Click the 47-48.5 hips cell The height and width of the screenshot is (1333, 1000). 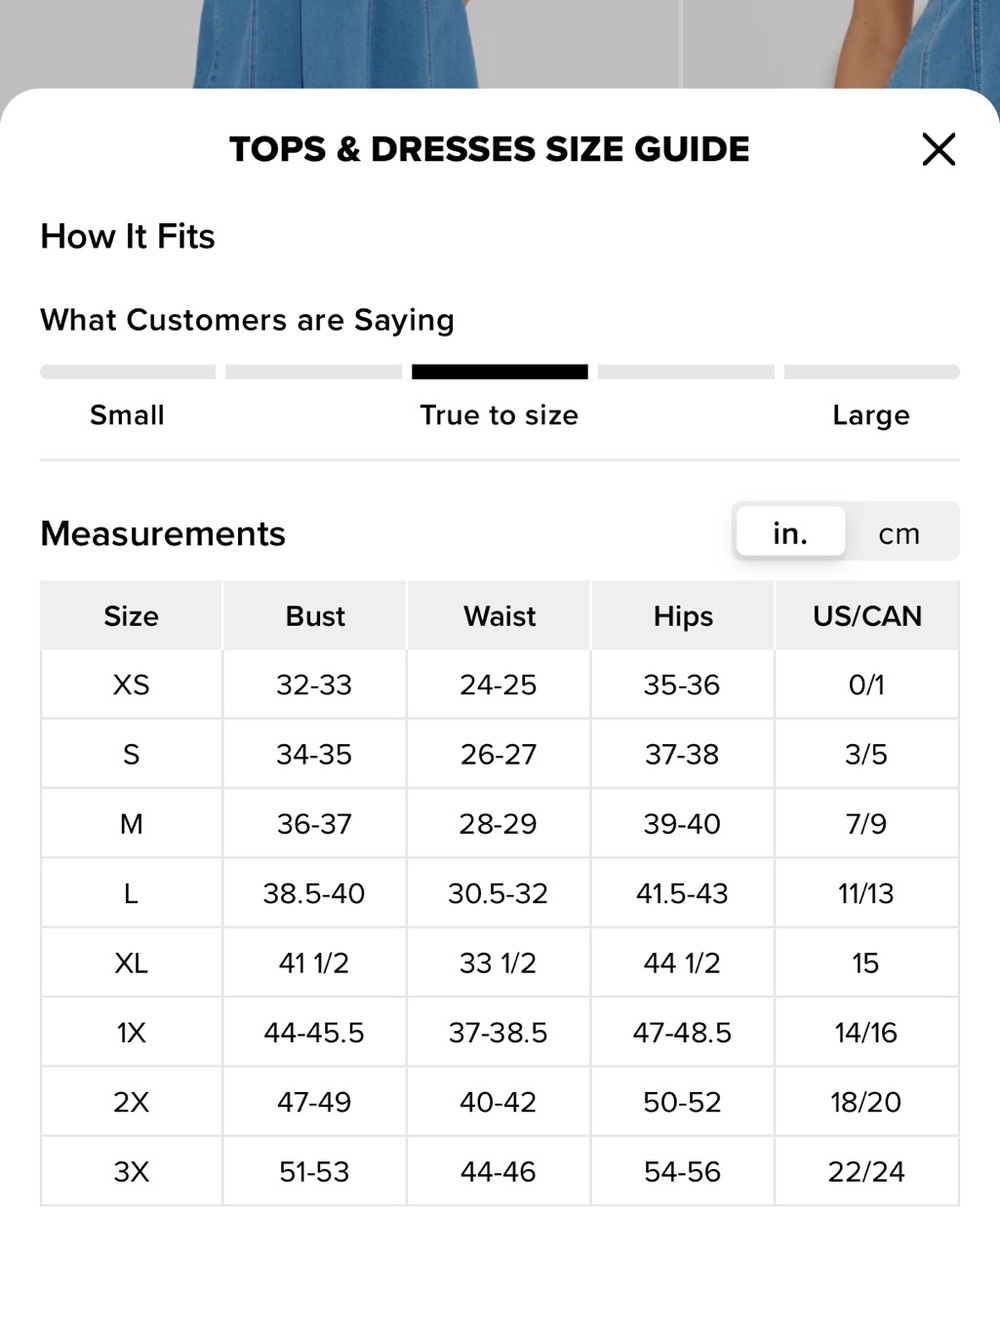(683, 1032)
